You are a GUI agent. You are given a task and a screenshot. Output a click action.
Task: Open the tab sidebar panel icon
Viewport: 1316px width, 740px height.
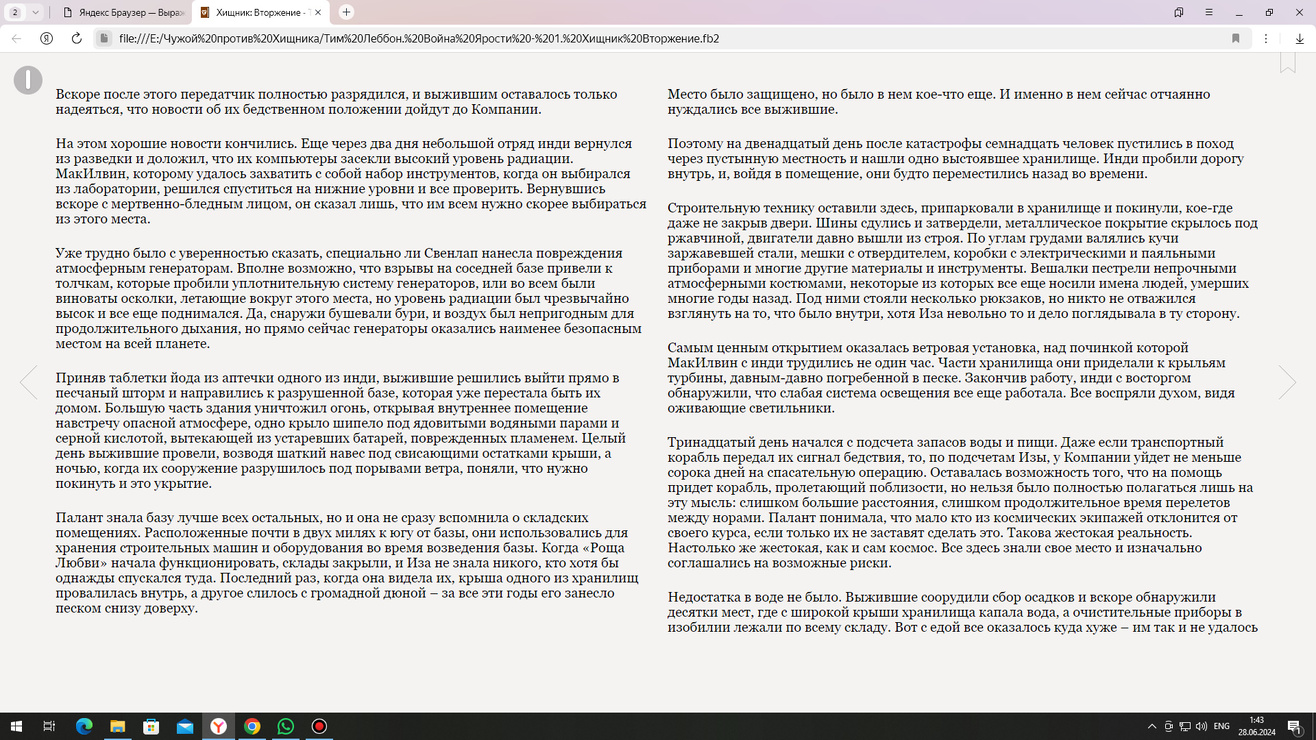[x=1179, y=12]
